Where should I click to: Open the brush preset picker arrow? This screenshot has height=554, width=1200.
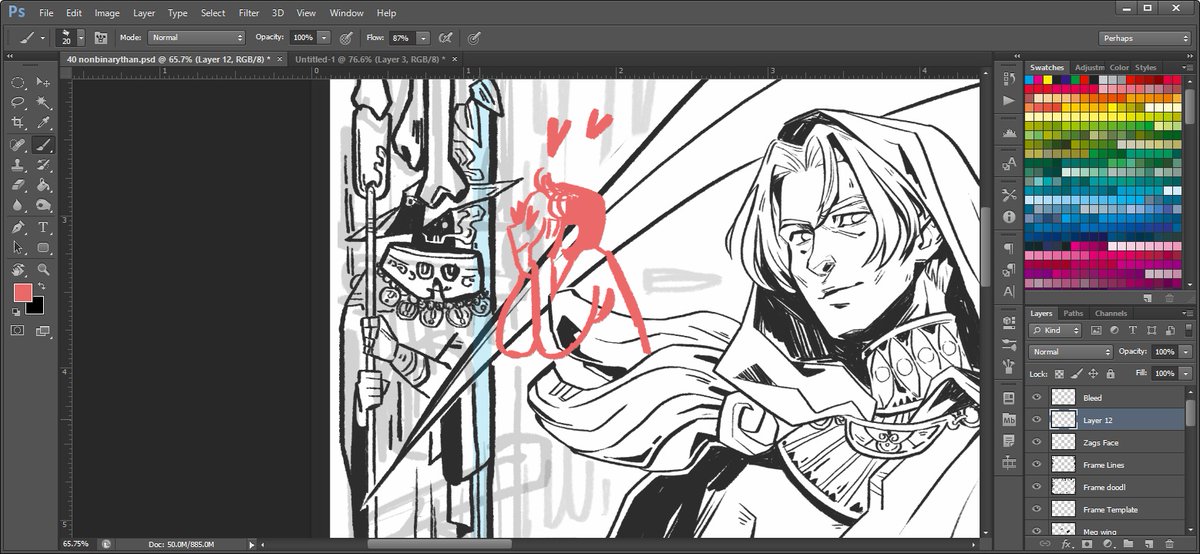click(x=81, y=37)
